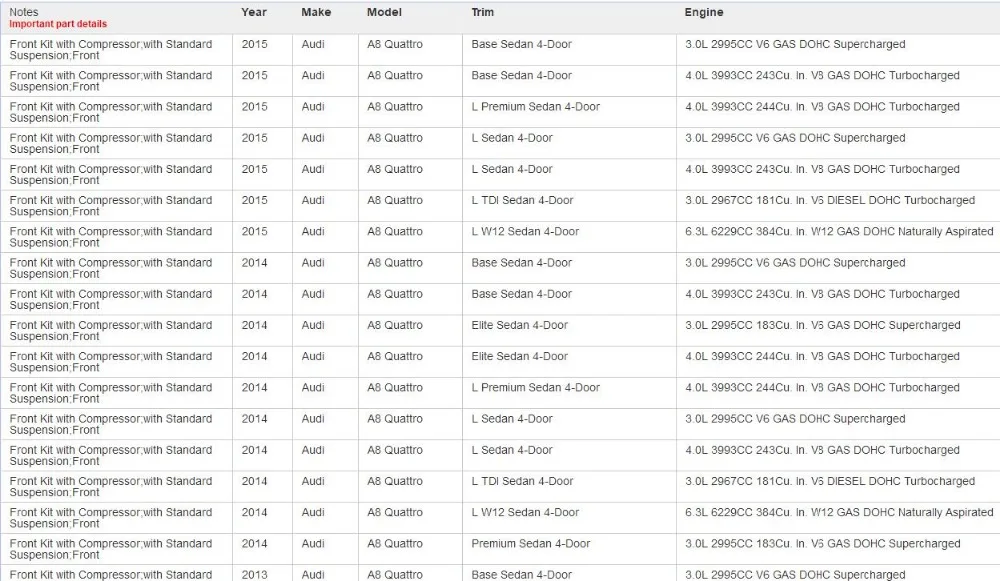Click the red "Important part details" text
The height and width of the screenshot is (581, 1000).
click(x=58, y=24)
